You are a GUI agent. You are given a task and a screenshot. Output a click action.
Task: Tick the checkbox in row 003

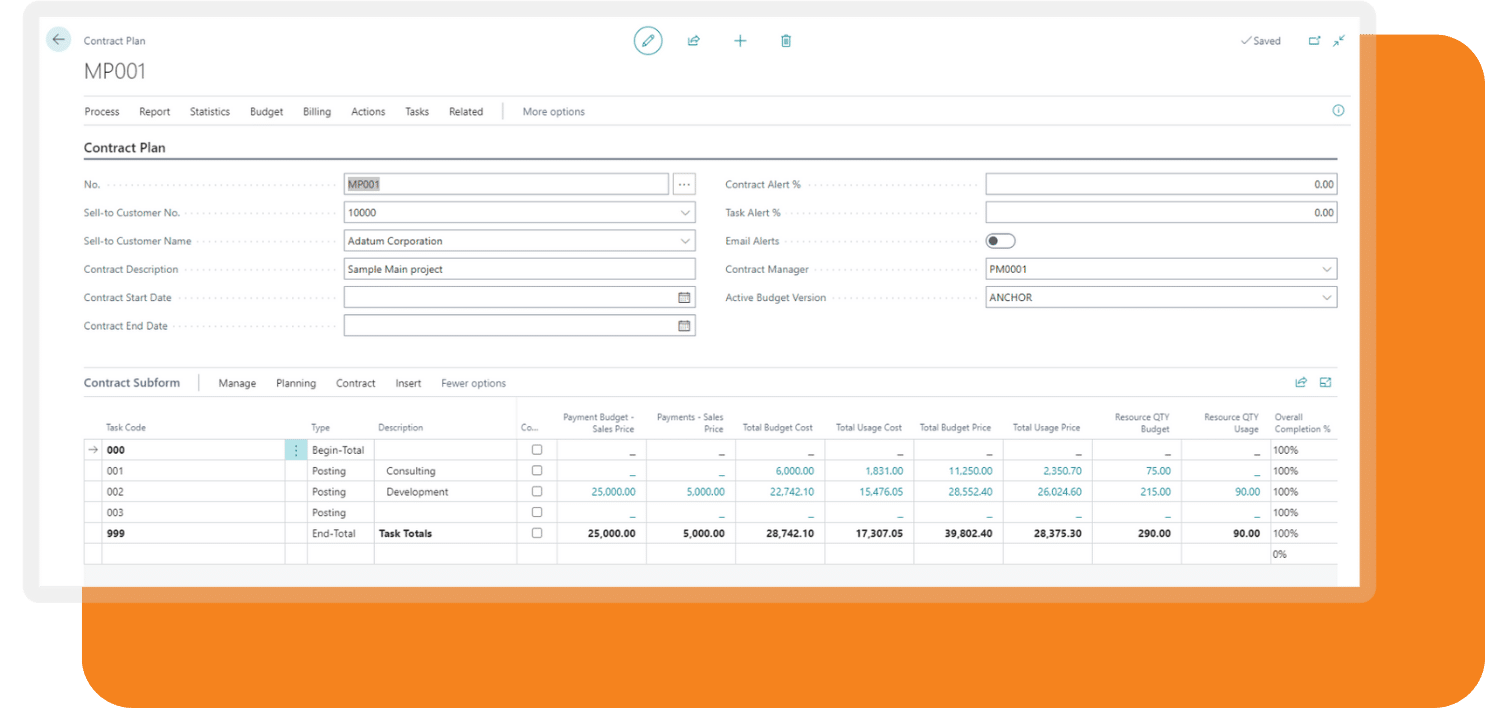(537, 513)
